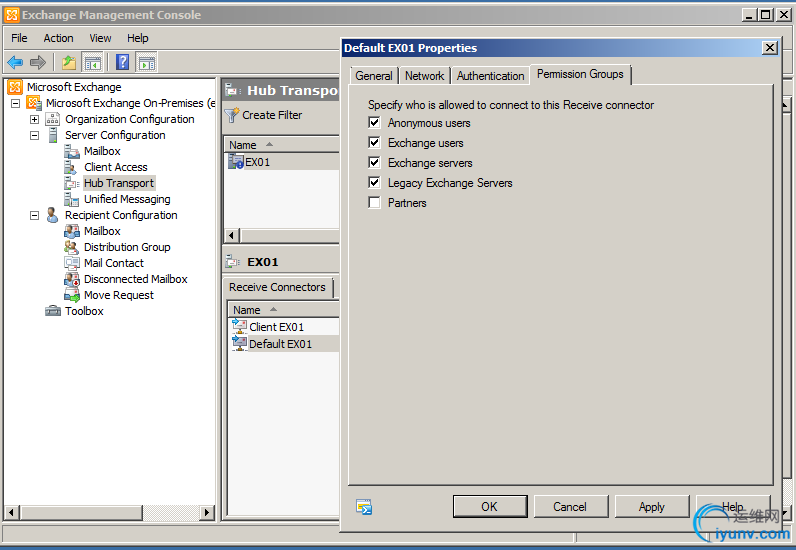The image size is (796, 550).
Task: Uncheck the Exchange users checkbox
Action: tap(374, 142)
